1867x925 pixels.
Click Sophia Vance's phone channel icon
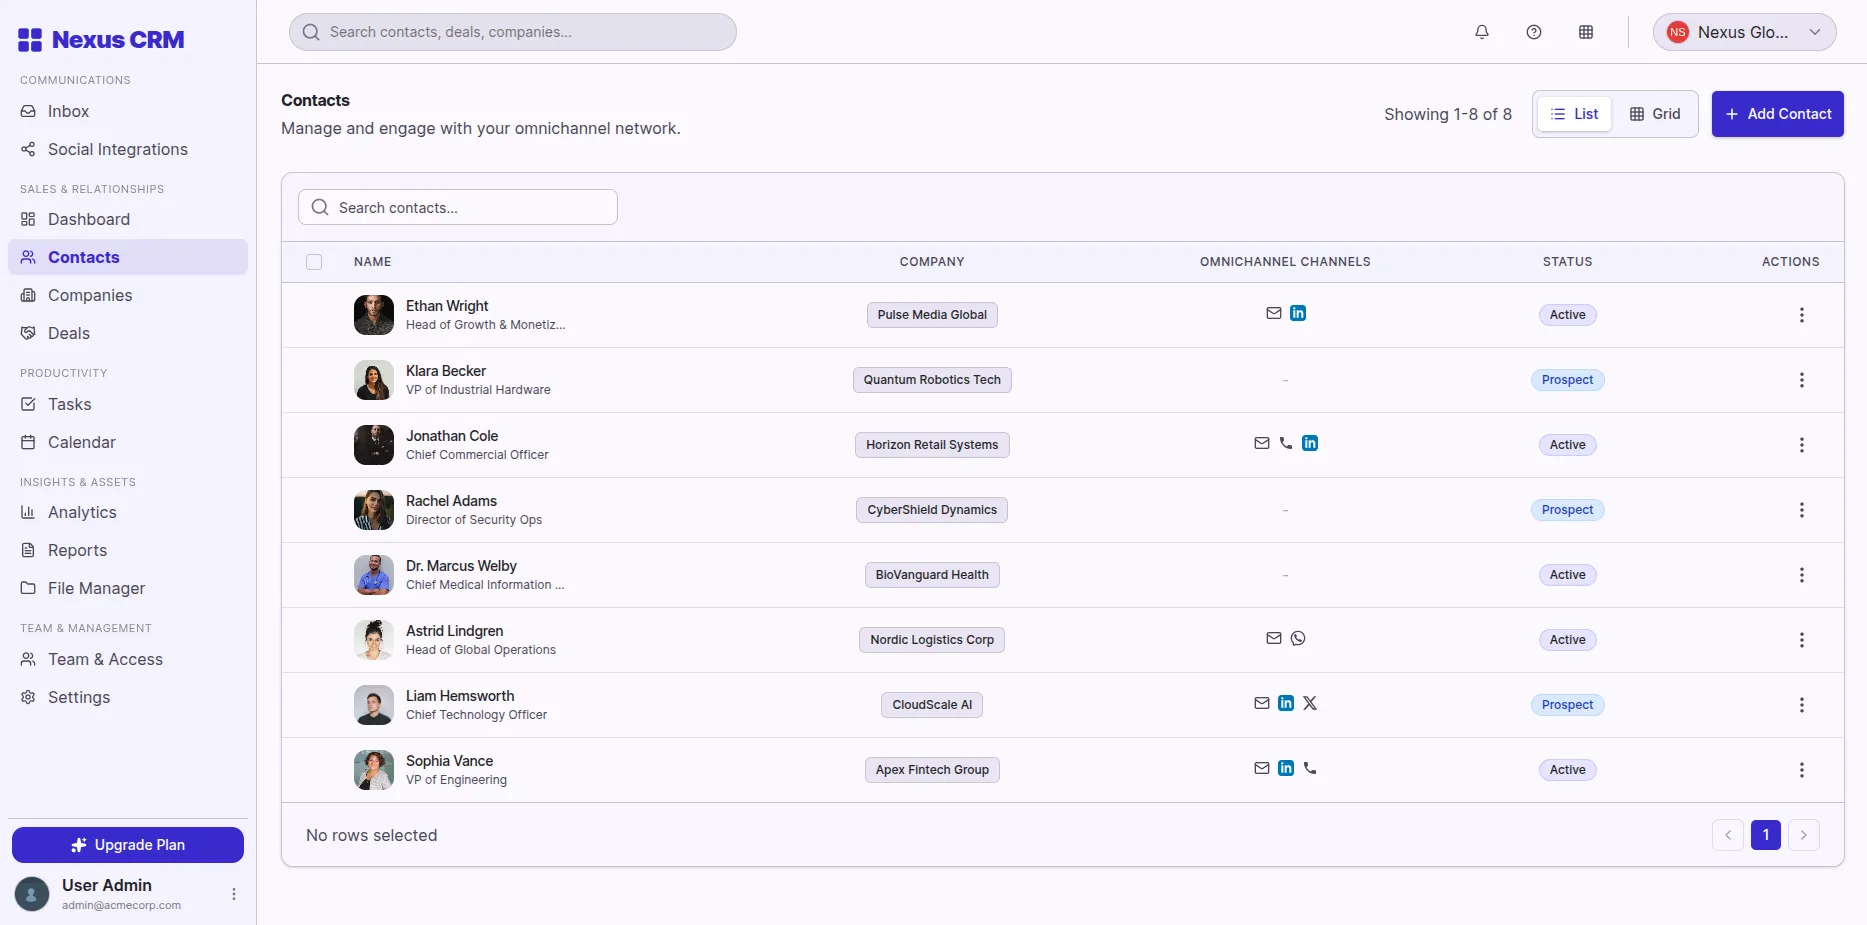point(1310,768)
